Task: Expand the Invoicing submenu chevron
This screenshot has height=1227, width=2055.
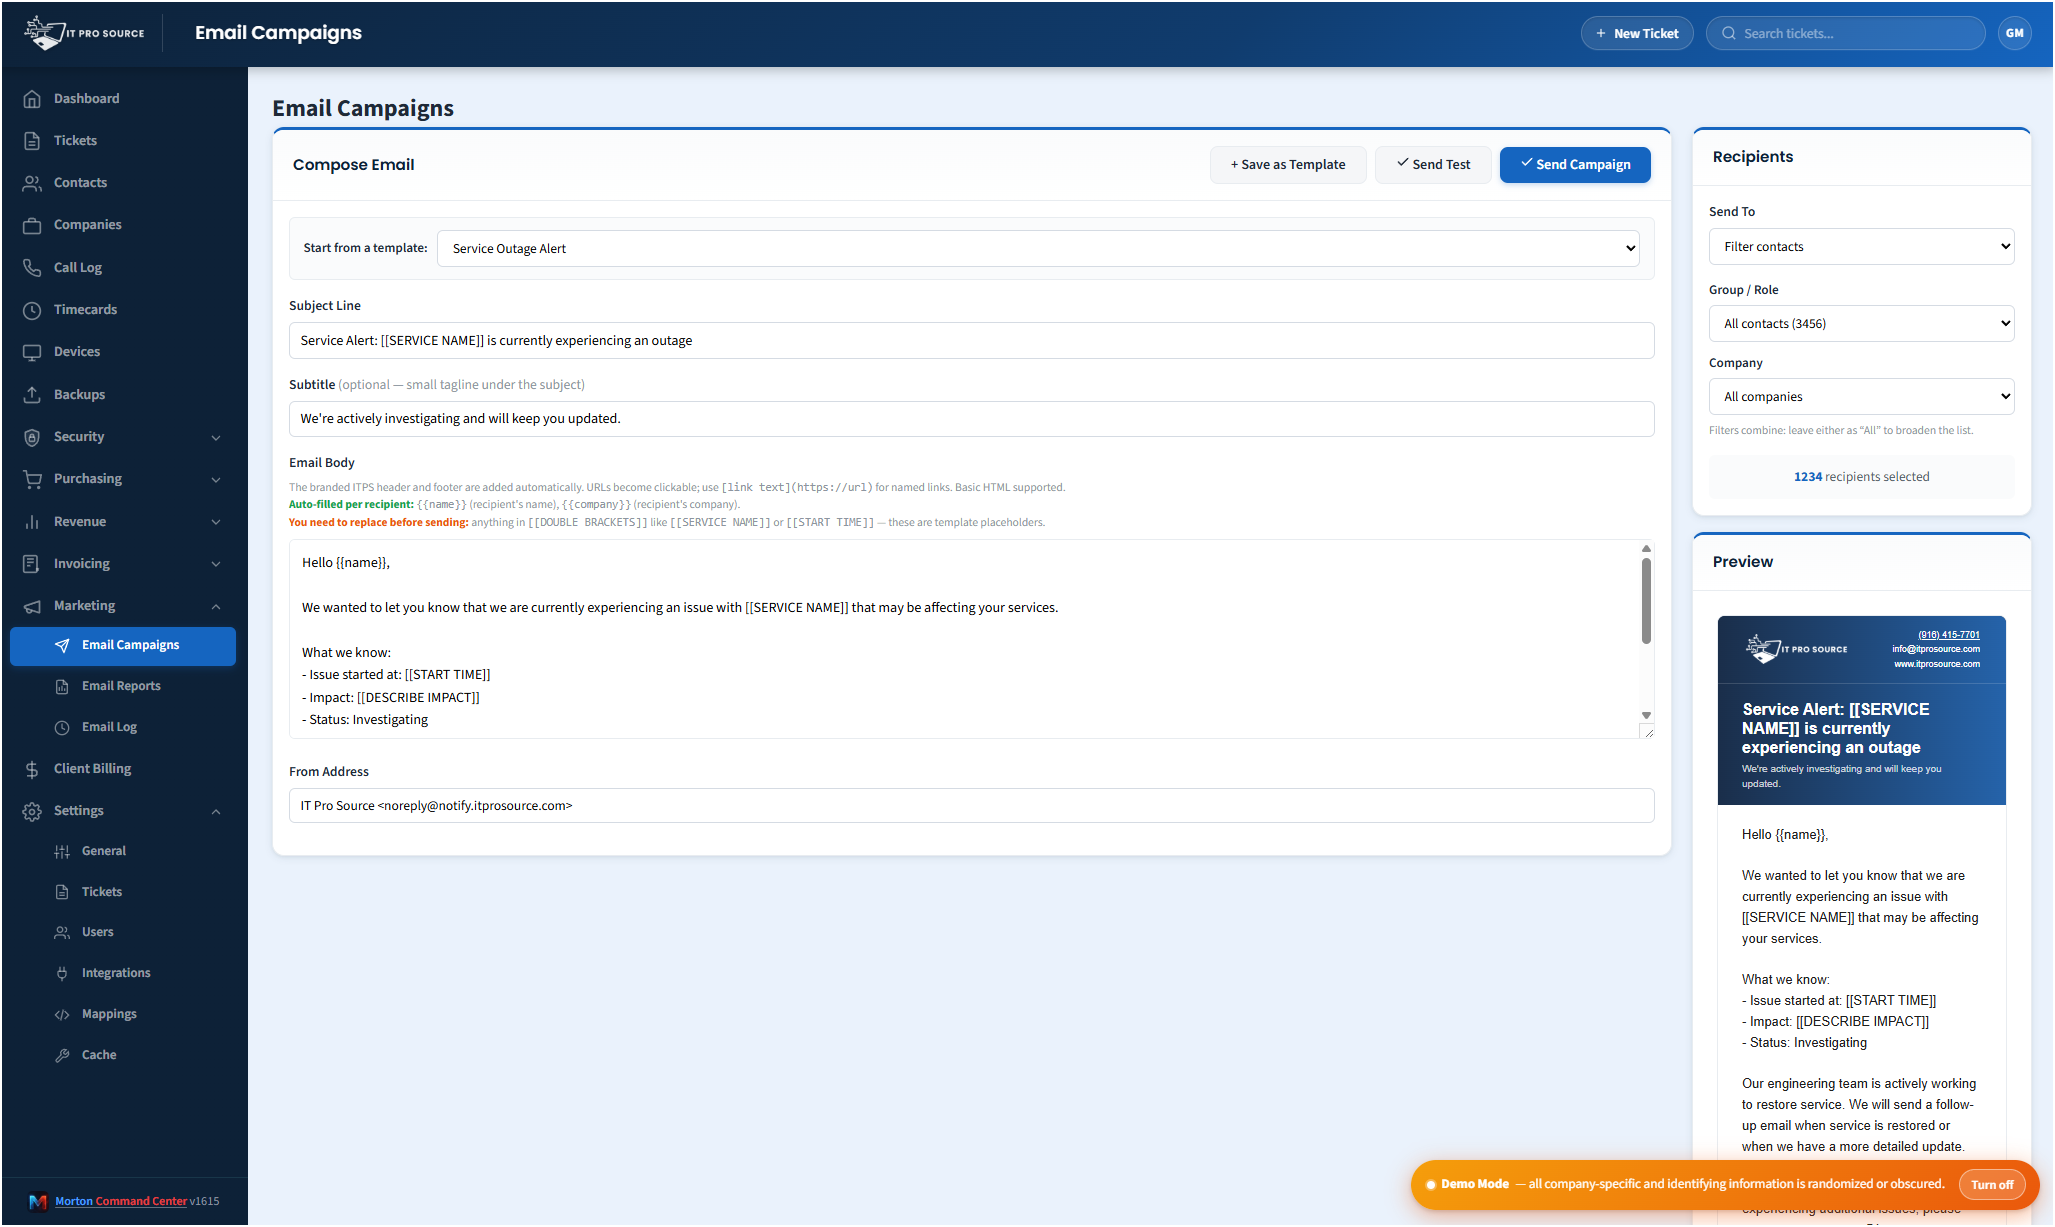Action: pyautogui.click(x=216, y=564)
